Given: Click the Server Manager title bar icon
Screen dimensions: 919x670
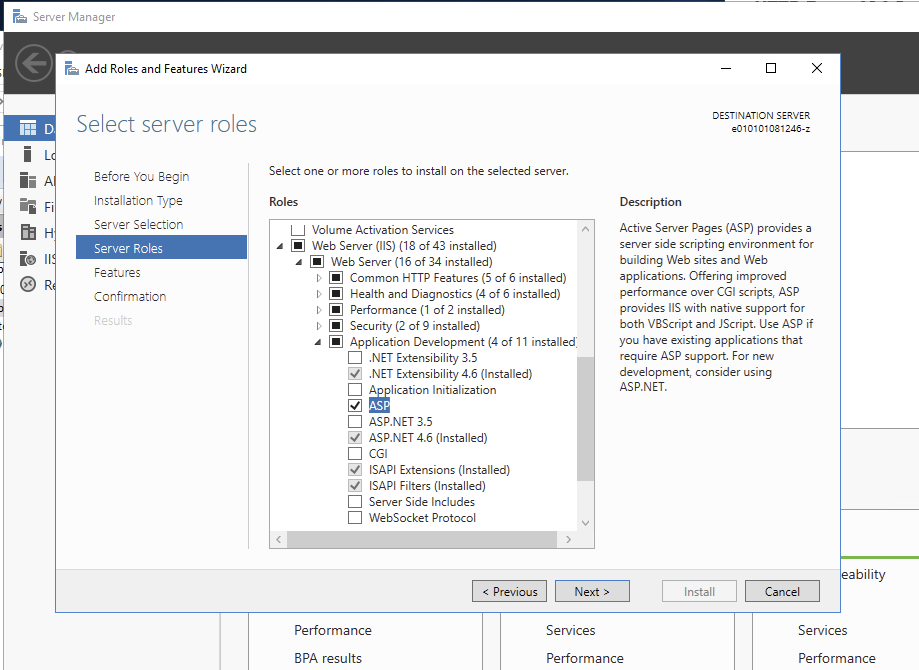Looking at the screenshot, I should 20,16.
